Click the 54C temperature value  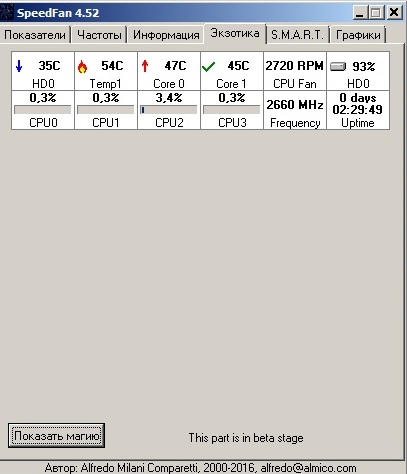point(112,66)
